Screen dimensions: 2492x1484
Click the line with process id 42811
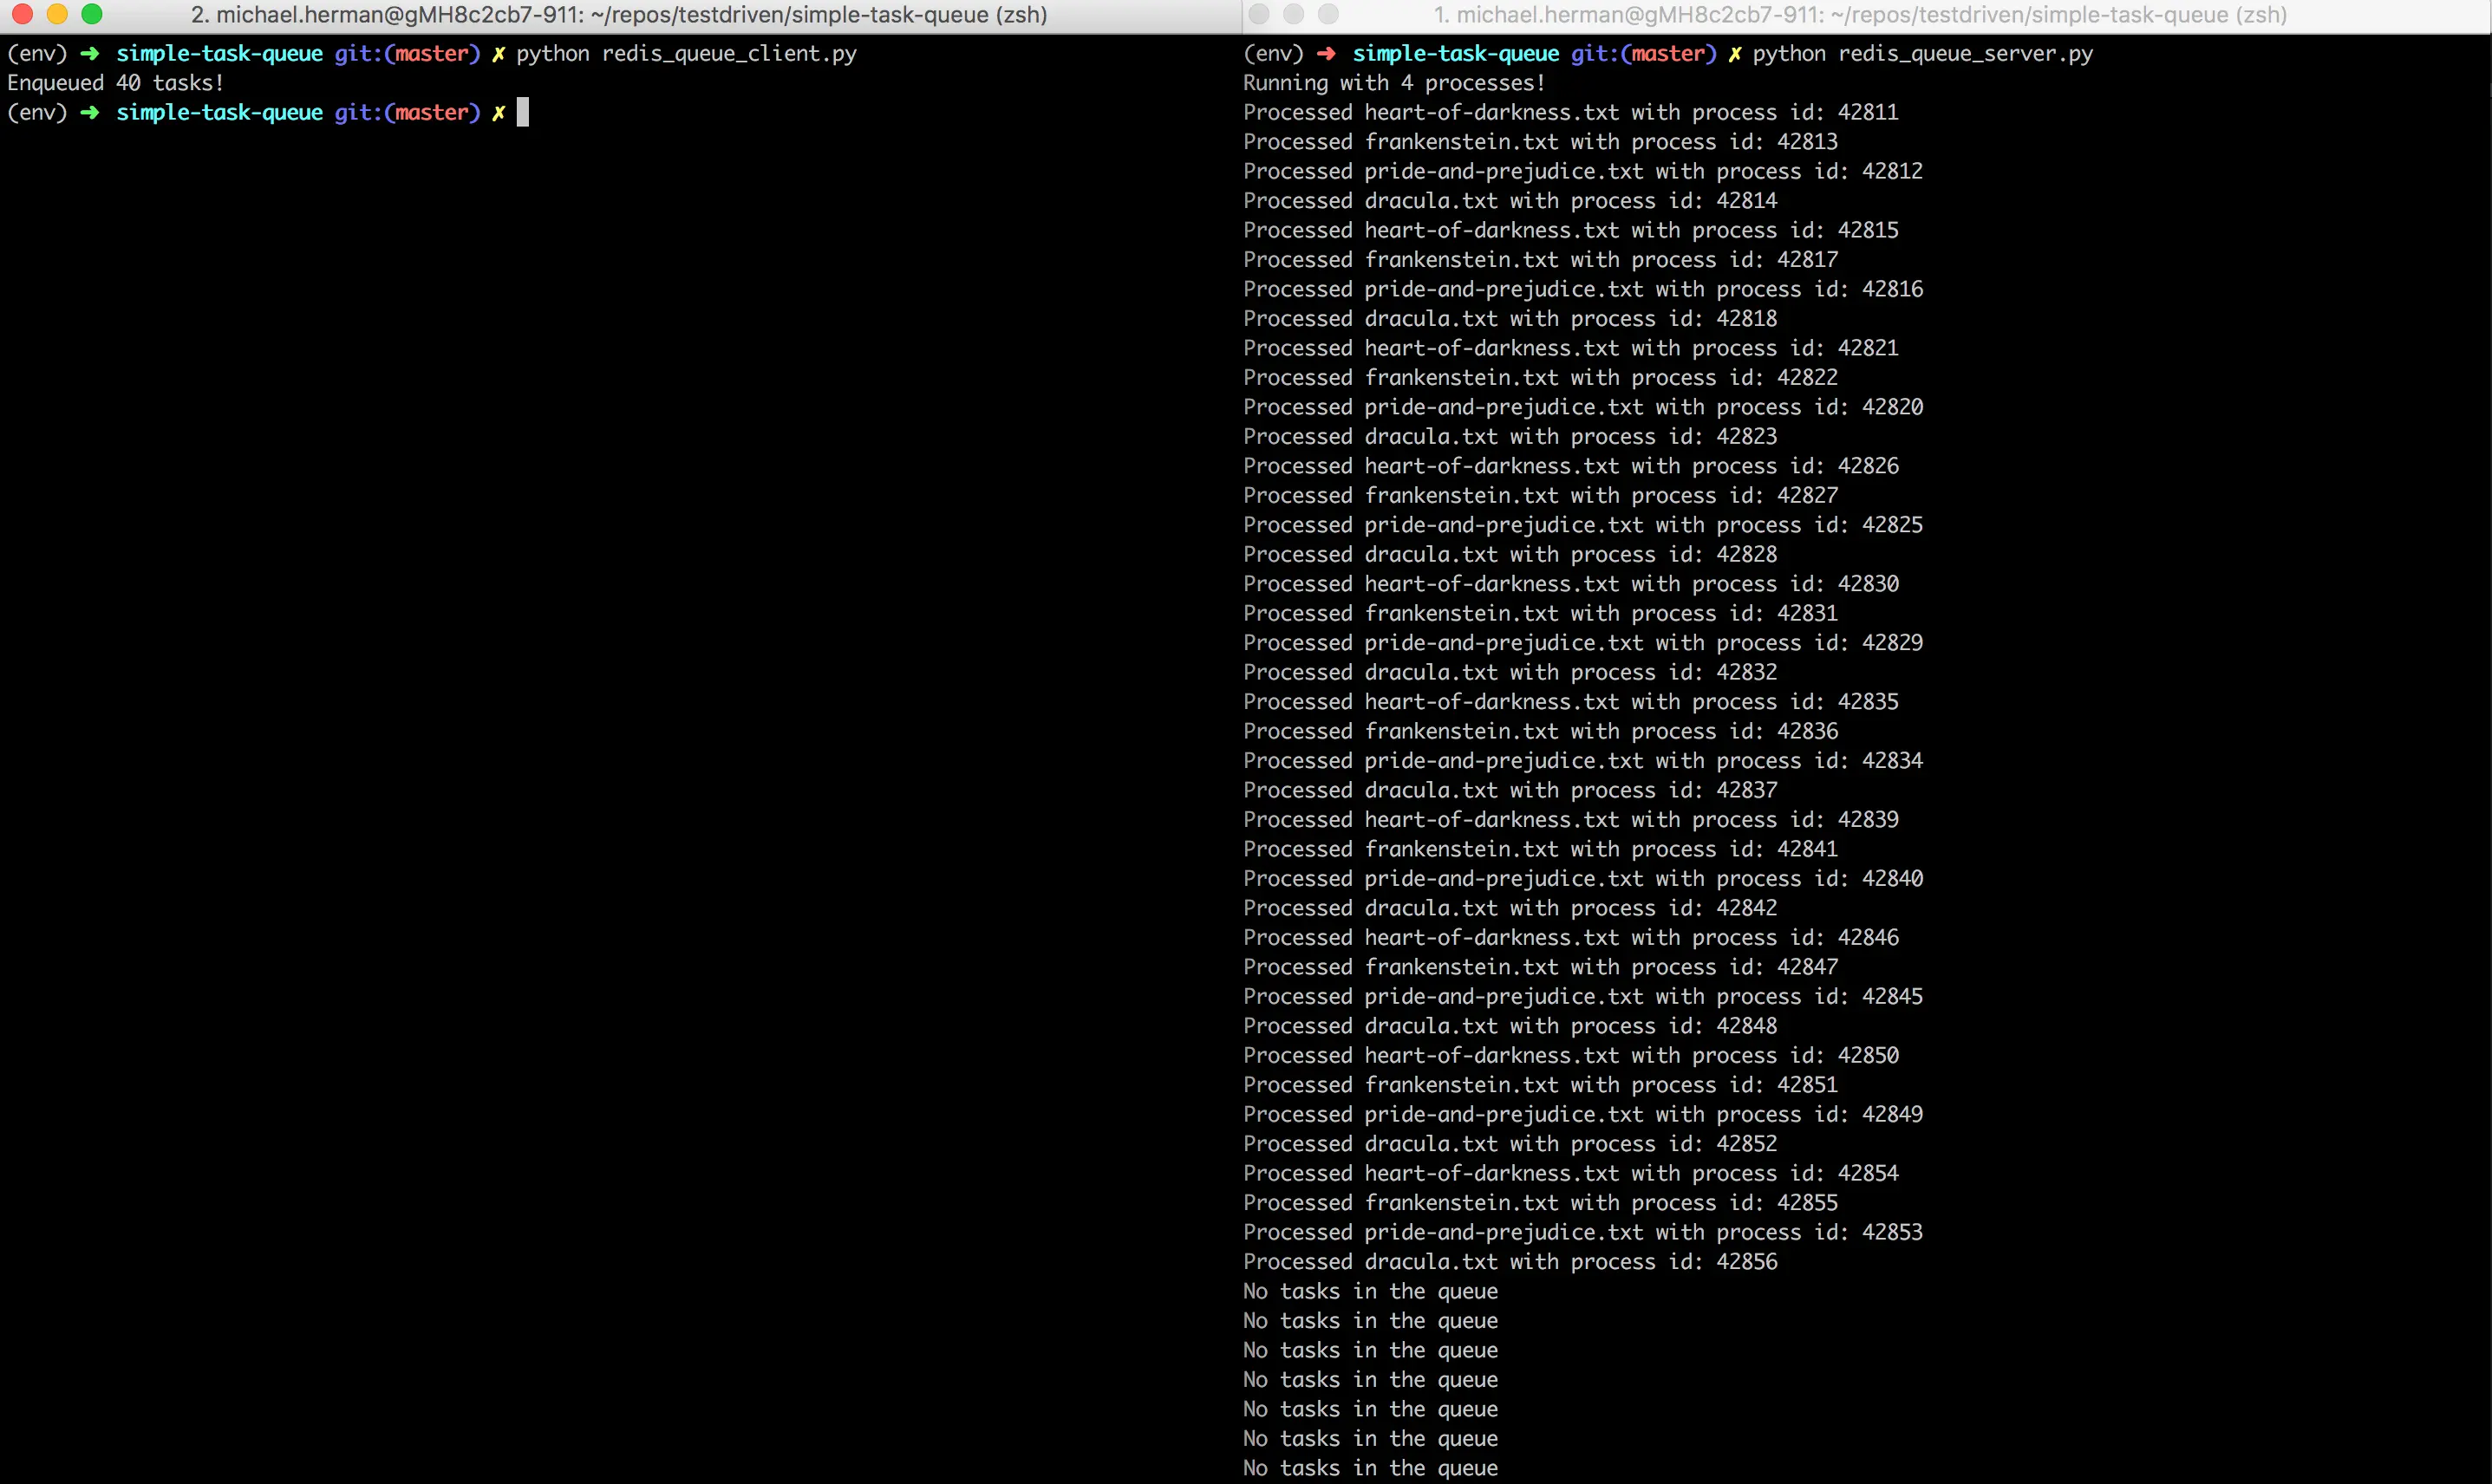(x=1570, y=113)
